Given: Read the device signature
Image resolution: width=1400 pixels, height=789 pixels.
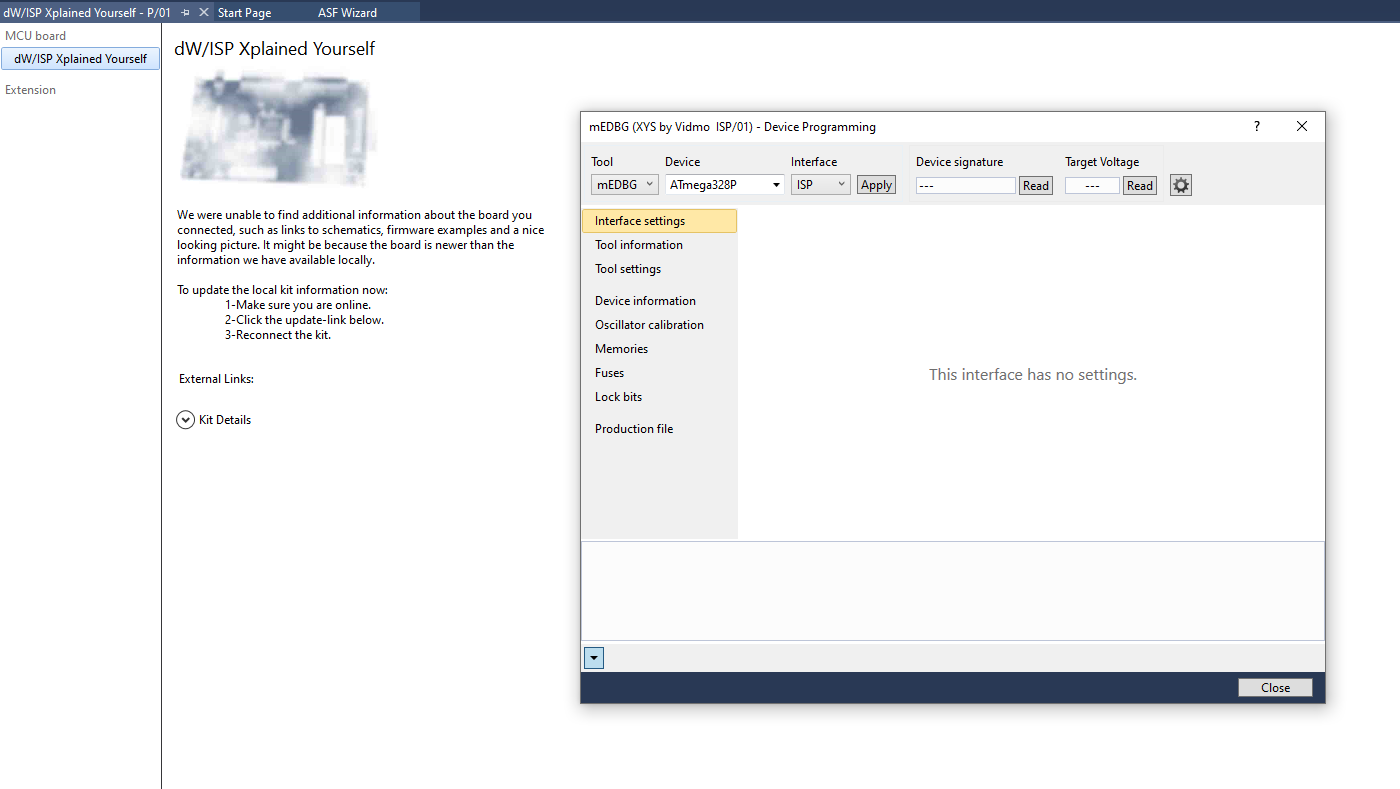Looking at the screenshot, I should [1035, 185].
